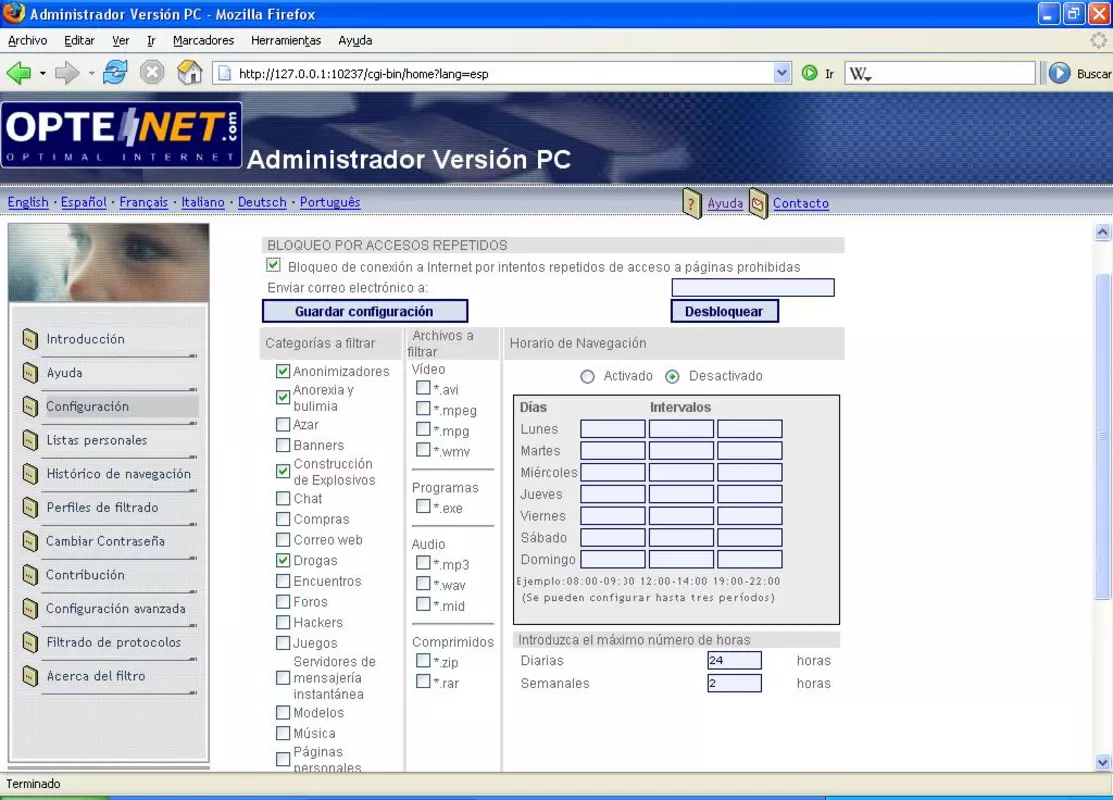
Task: Click the Ayuda question-mark book icon
Action: 692,203
